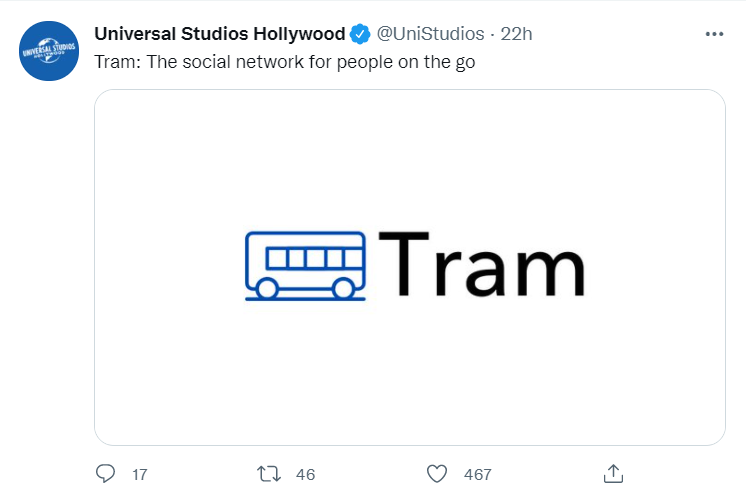
Task: Click the bus logo's right wheel
Action: coord(343,289)
